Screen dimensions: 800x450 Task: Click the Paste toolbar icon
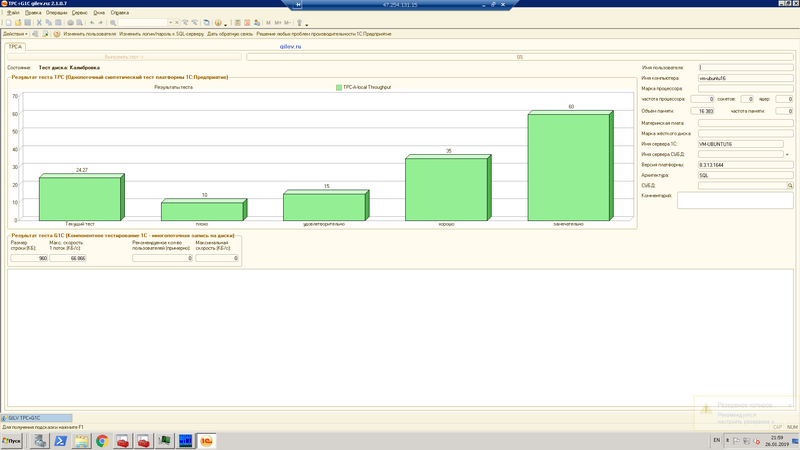point(58,23)
